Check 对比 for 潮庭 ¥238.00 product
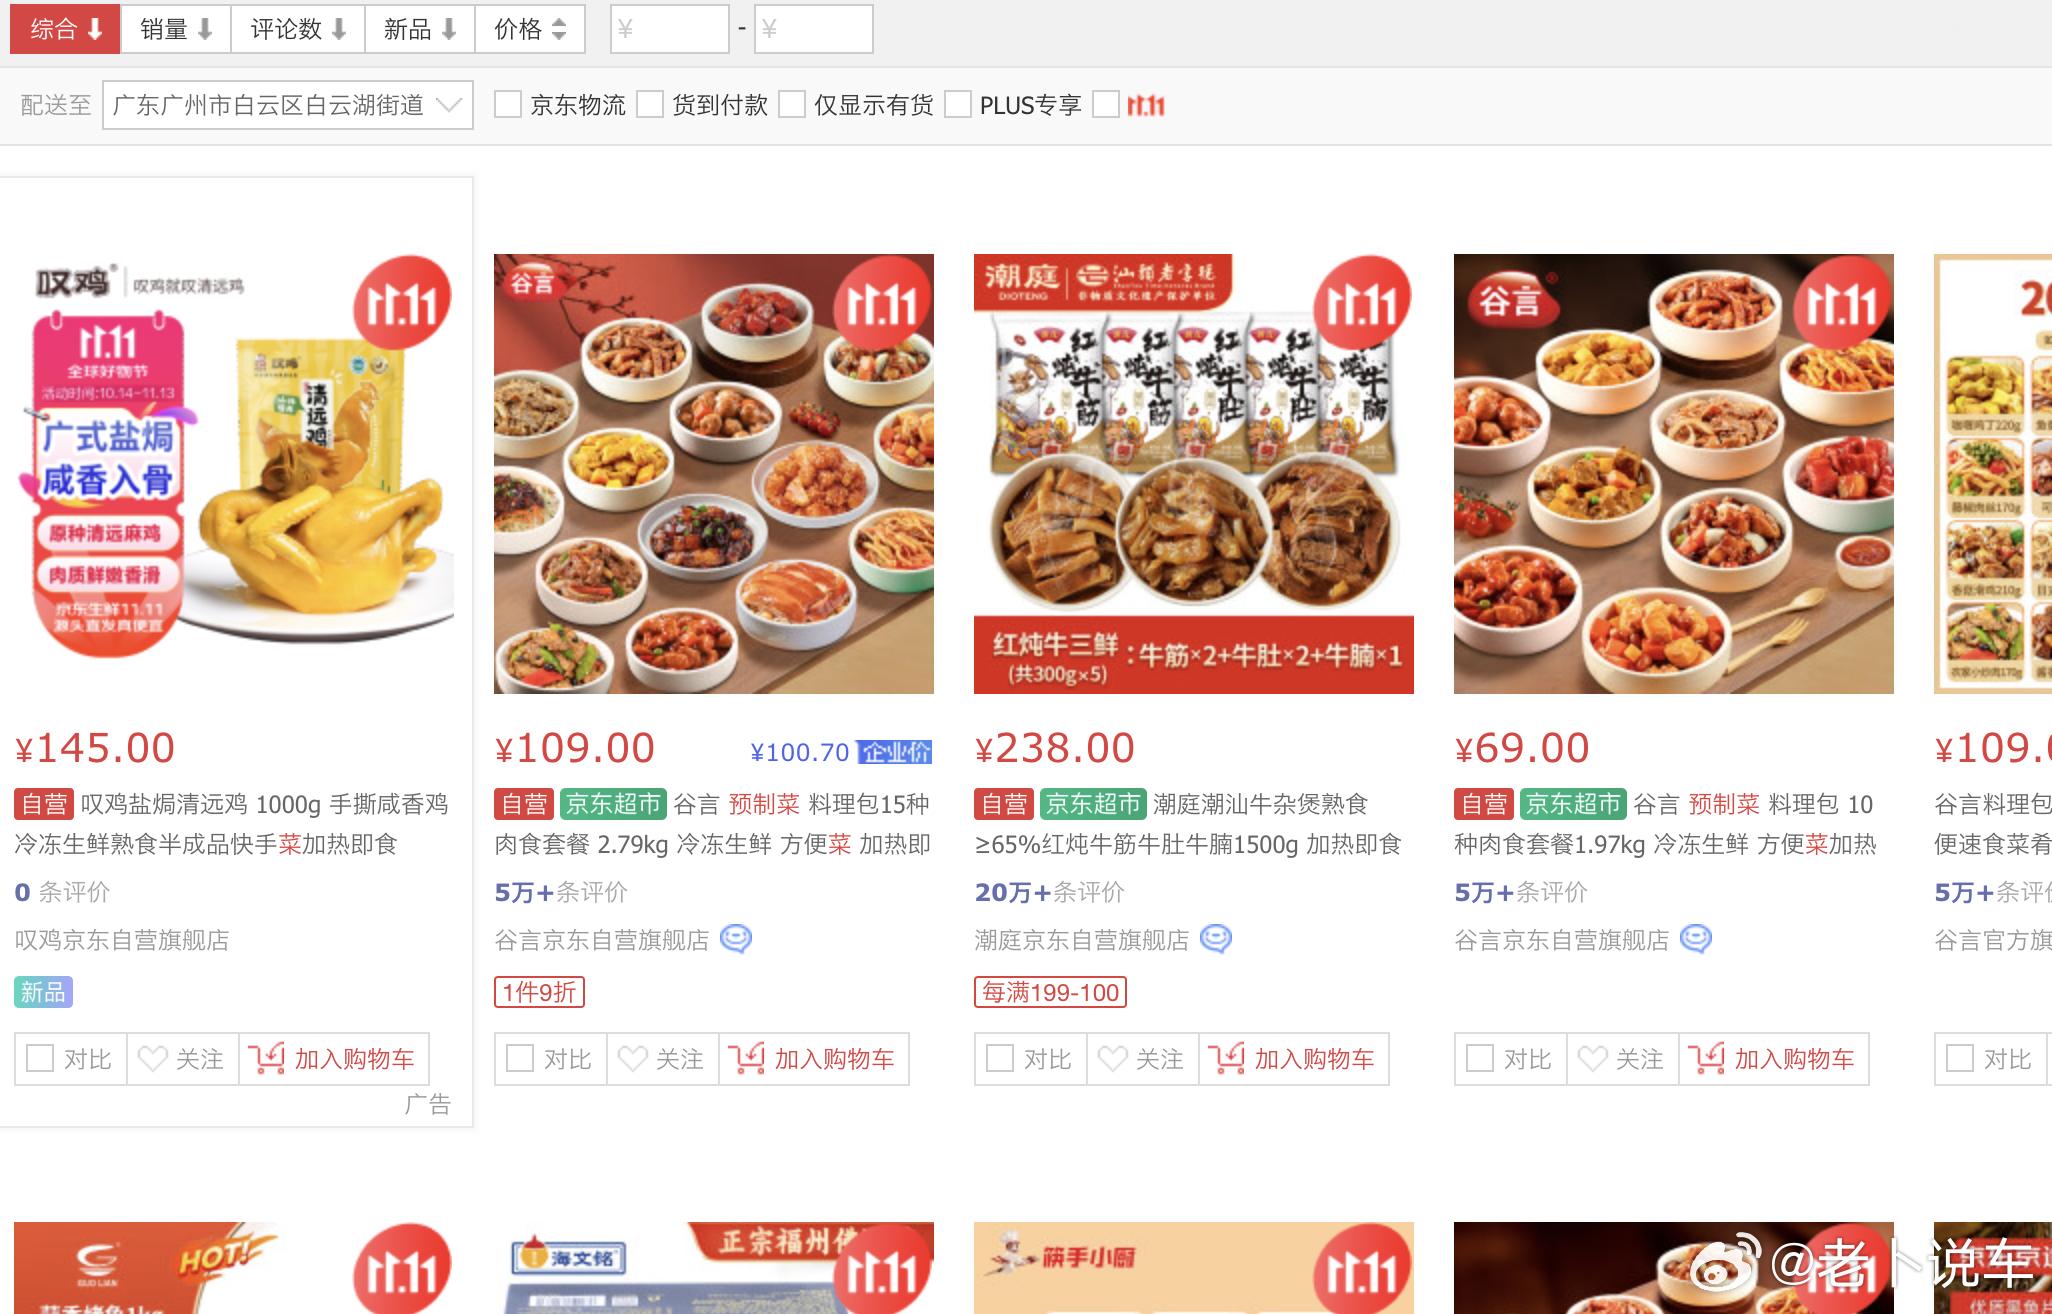The image size is (2052, 1314). point(1030,1059)
